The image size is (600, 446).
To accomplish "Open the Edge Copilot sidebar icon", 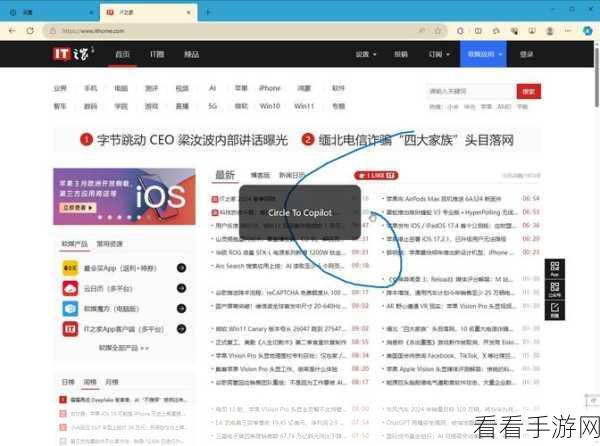I will (x=588, y=31).
